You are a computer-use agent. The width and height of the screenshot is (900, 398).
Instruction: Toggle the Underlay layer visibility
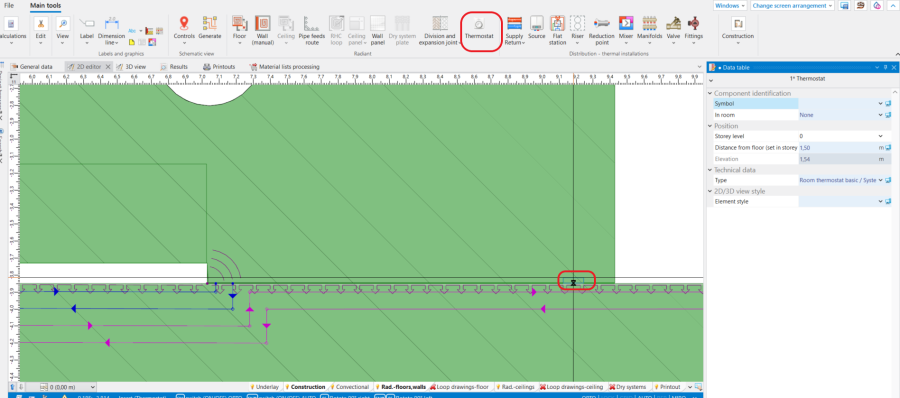click(265, 387)
